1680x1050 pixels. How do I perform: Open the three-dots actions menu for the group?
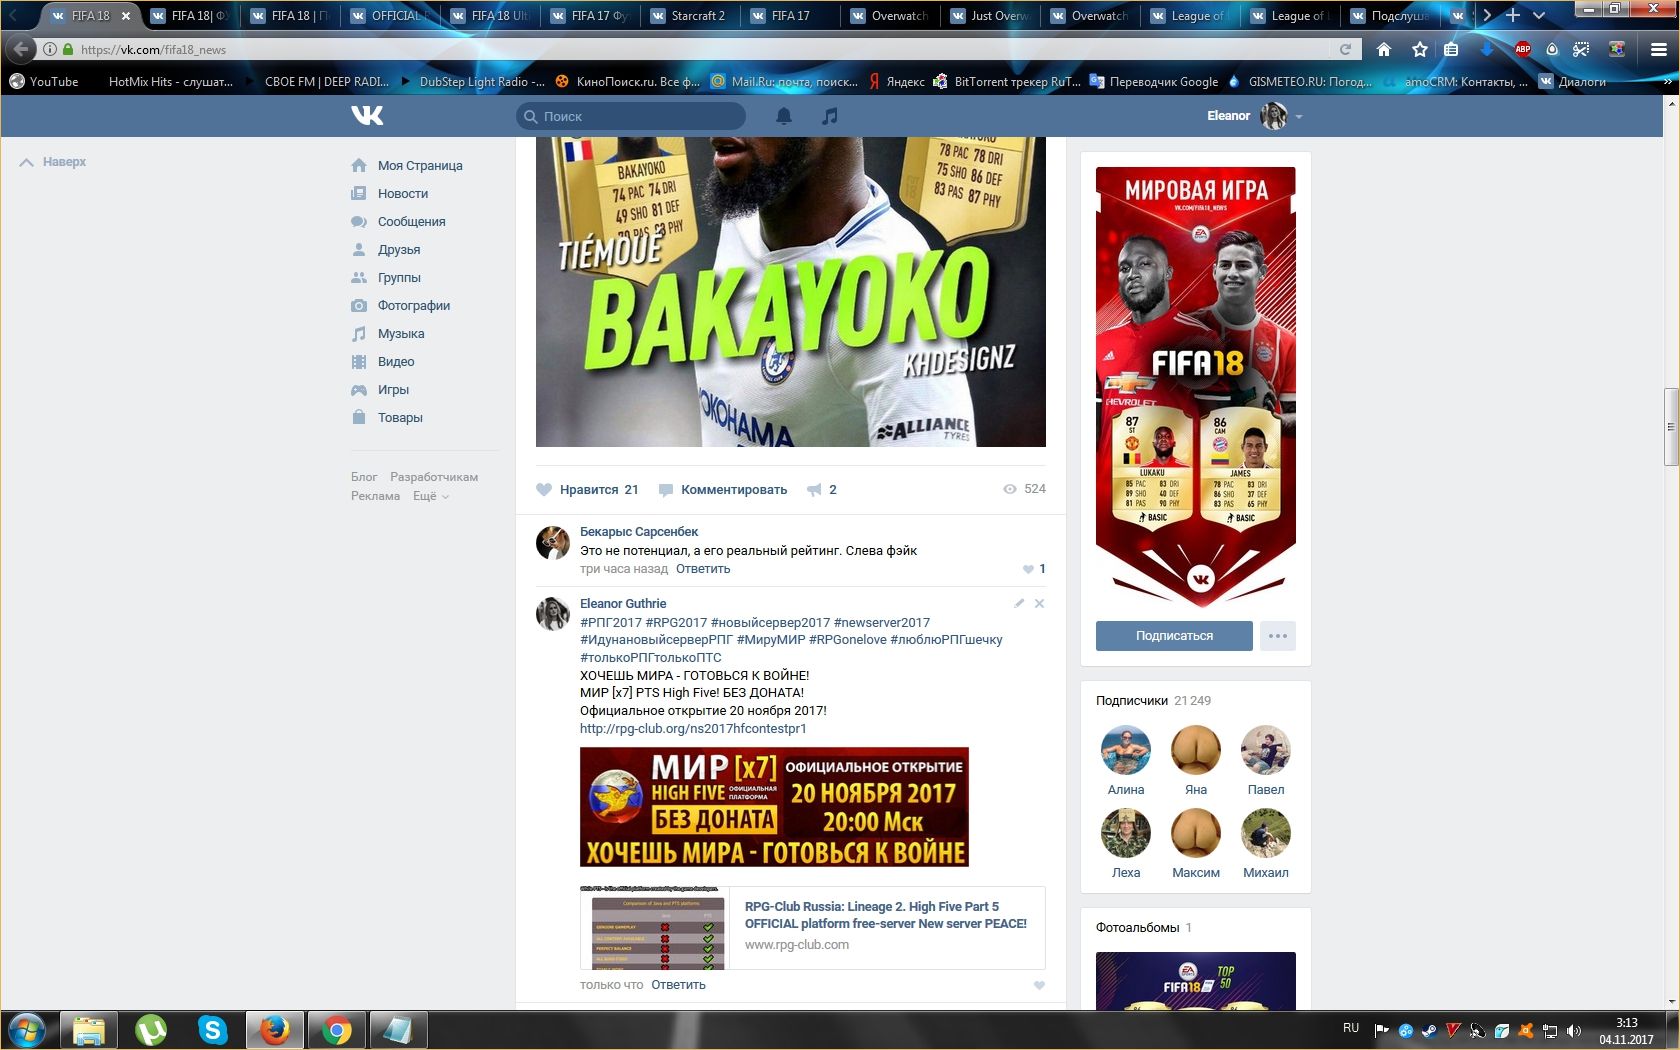[1278, 636]
